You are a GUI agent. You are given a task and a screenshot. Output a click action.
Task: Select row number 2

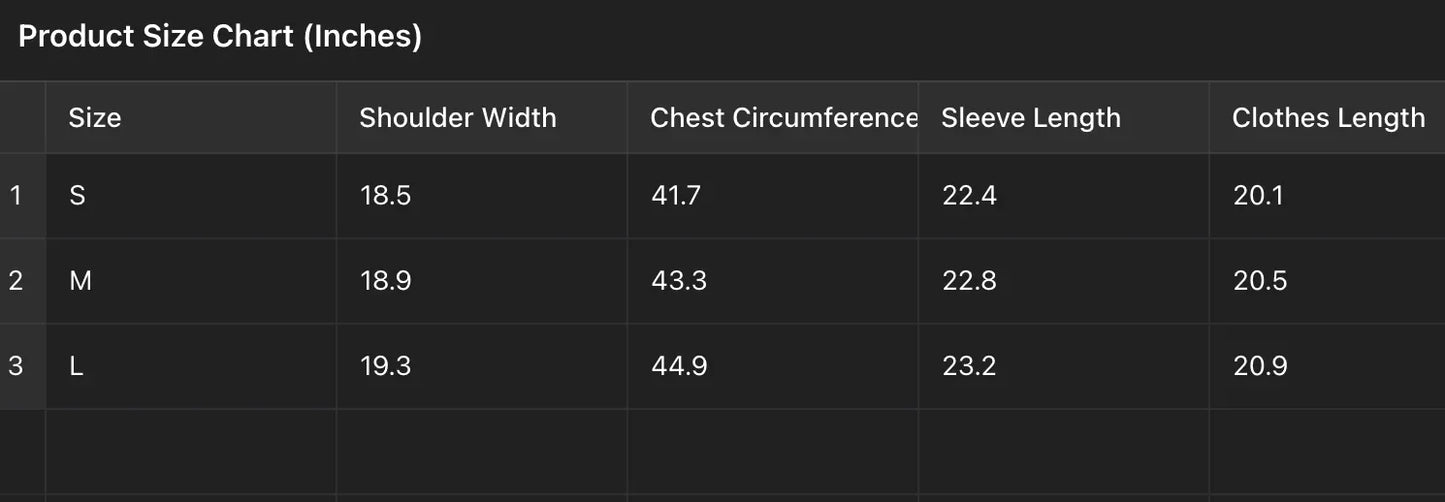16,280
